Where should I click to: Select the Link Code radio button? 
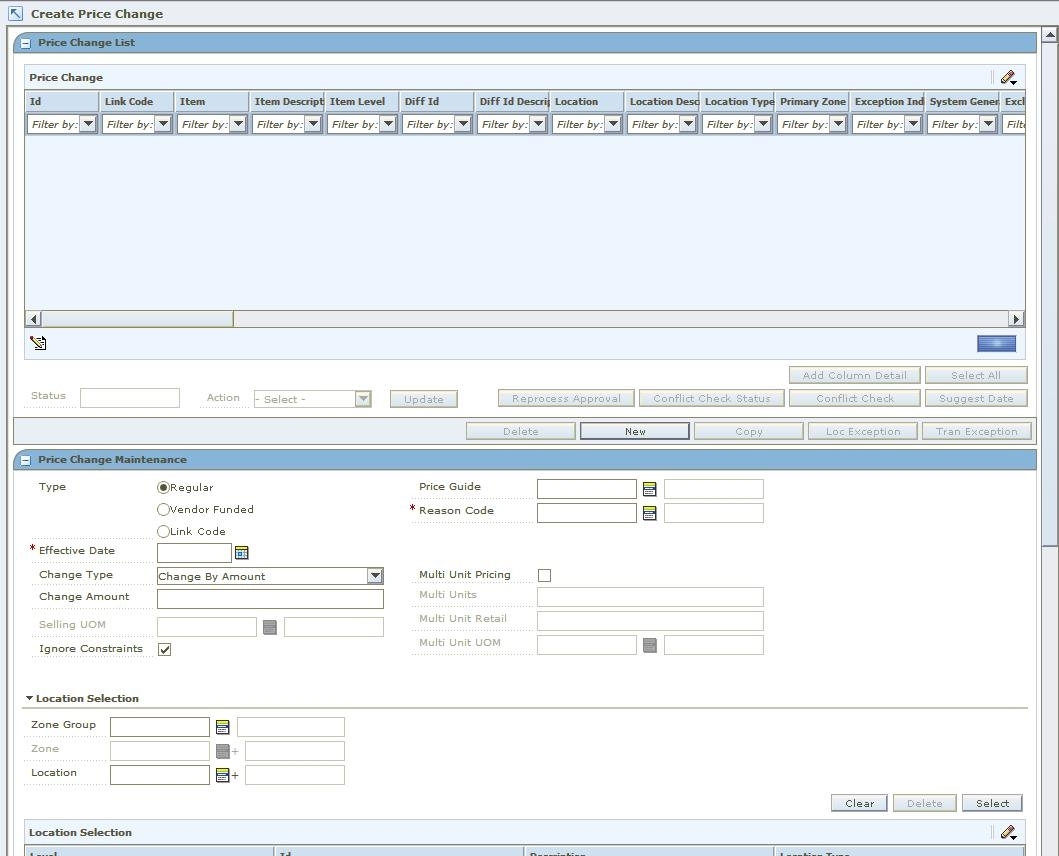(163, 531)
